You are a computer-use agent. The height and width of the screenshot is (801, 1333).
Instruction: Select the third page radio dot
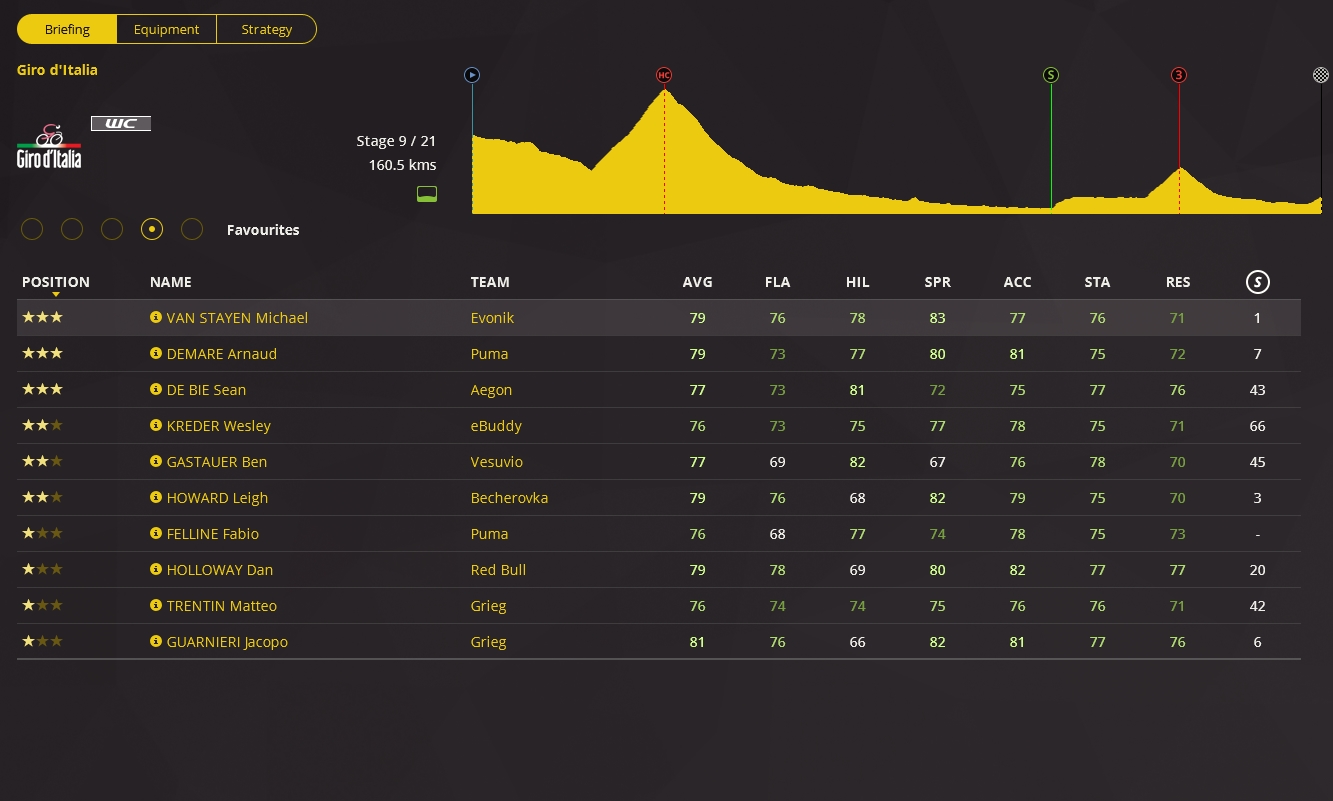point(112,229)
